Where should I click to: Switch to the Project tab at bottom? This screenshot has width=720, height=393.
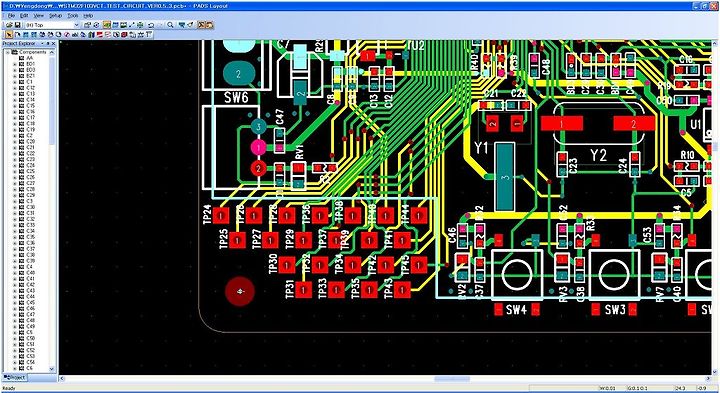click(x=15, y=377)
